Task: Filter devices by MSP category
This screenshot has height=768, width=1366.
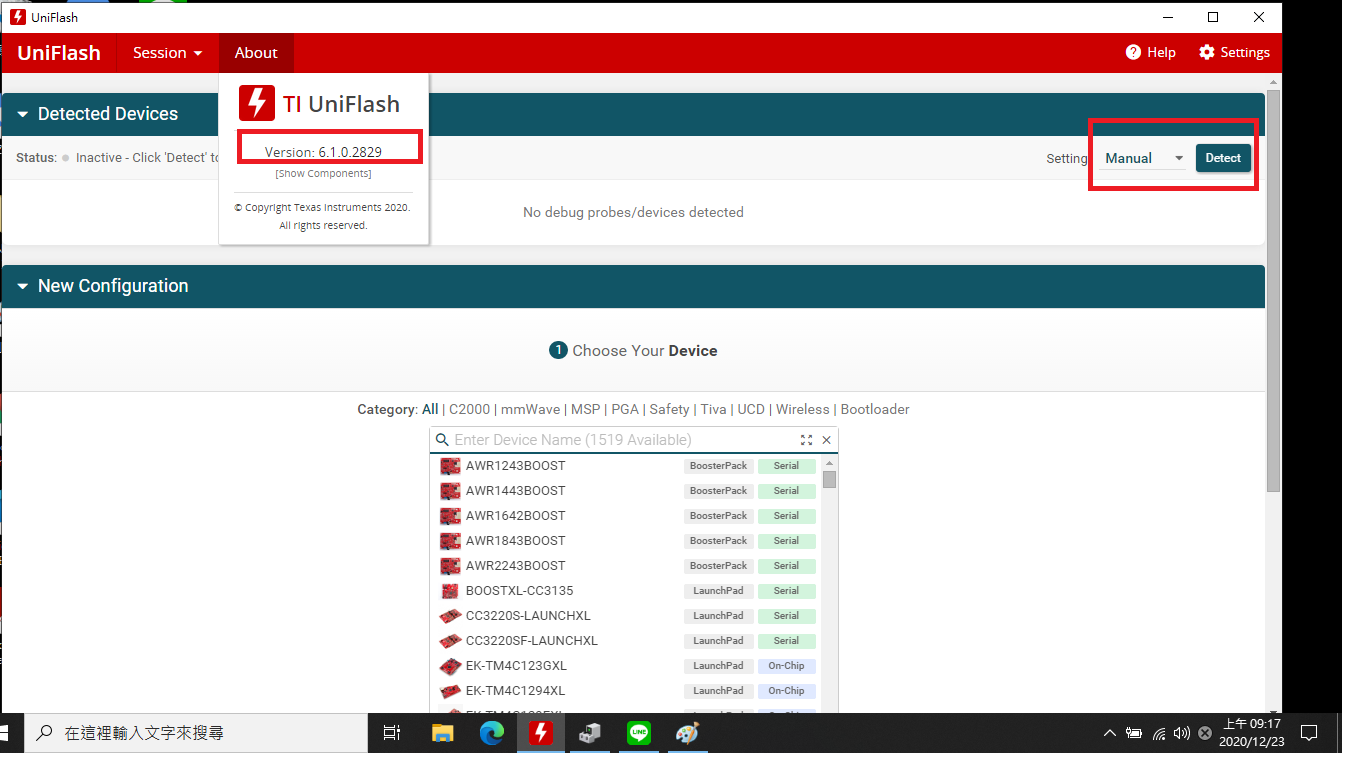Action: click(x=586, y=410)
